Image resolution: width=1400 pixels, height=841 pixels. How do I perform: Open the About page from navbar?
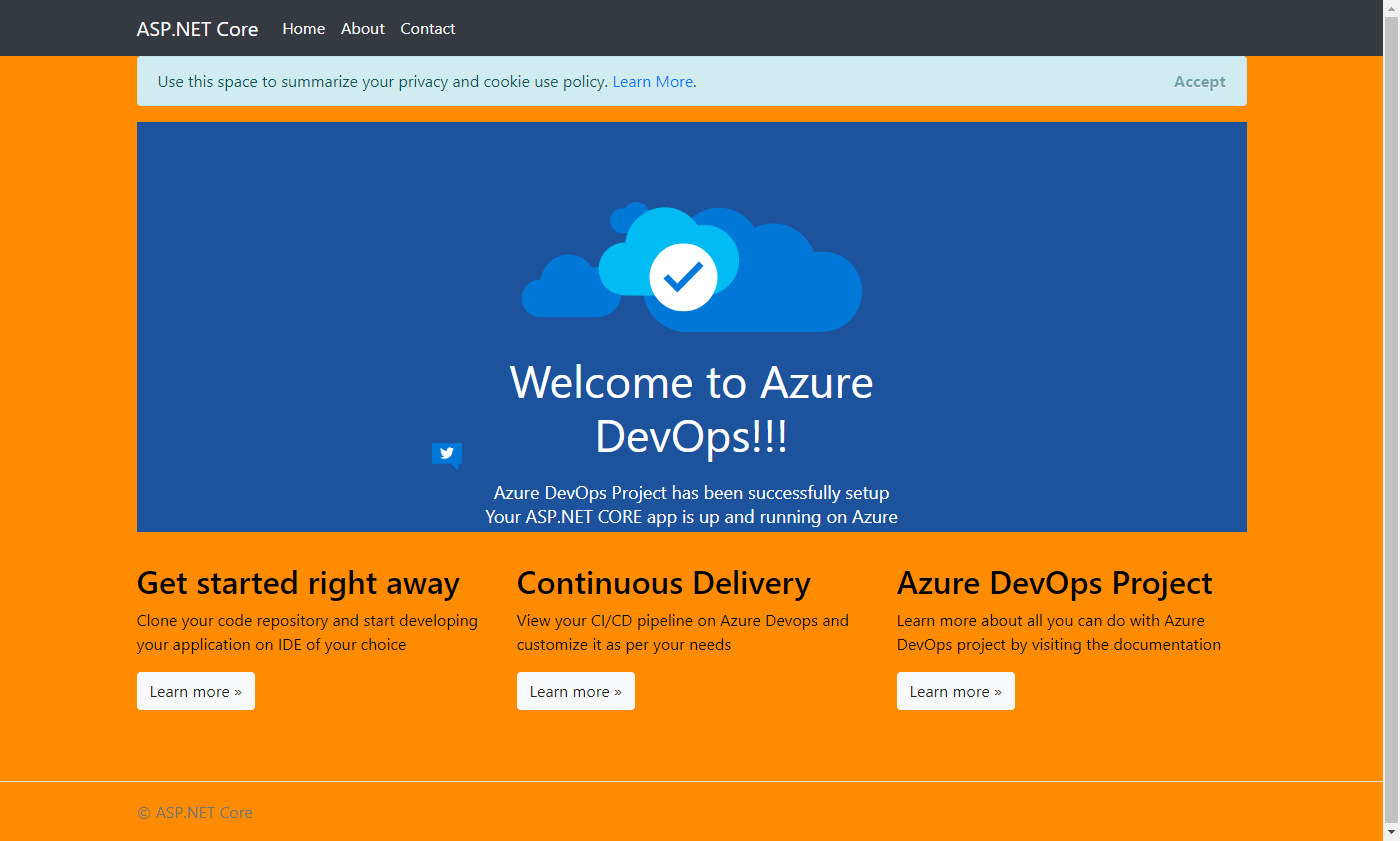point(362,29)
